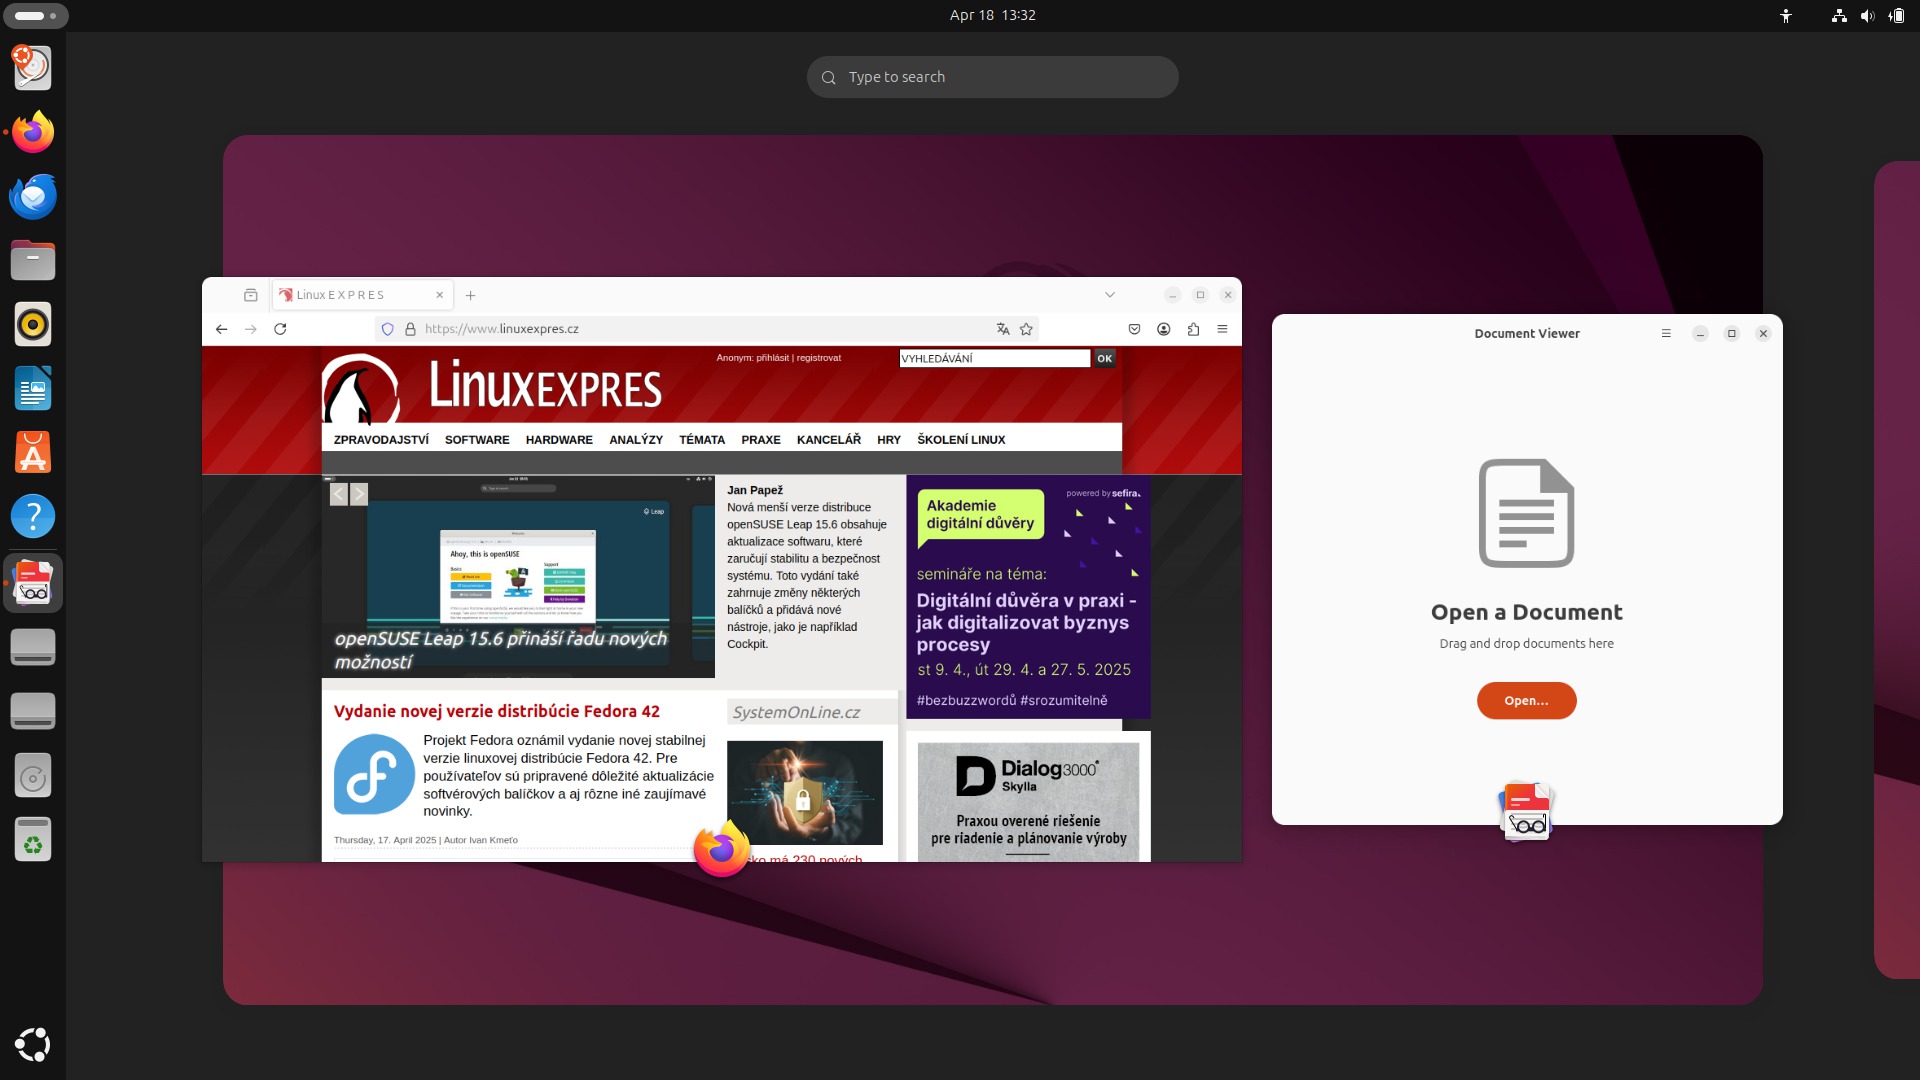Click the přihlásit login link
The image size is (1920, 1080).
773,358
